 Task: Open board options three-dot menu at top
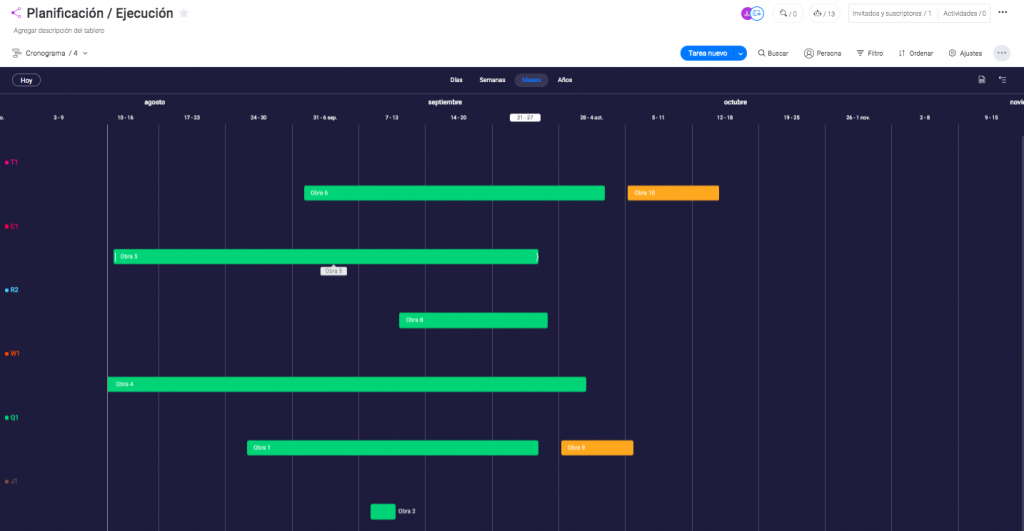pos(1003,13)
